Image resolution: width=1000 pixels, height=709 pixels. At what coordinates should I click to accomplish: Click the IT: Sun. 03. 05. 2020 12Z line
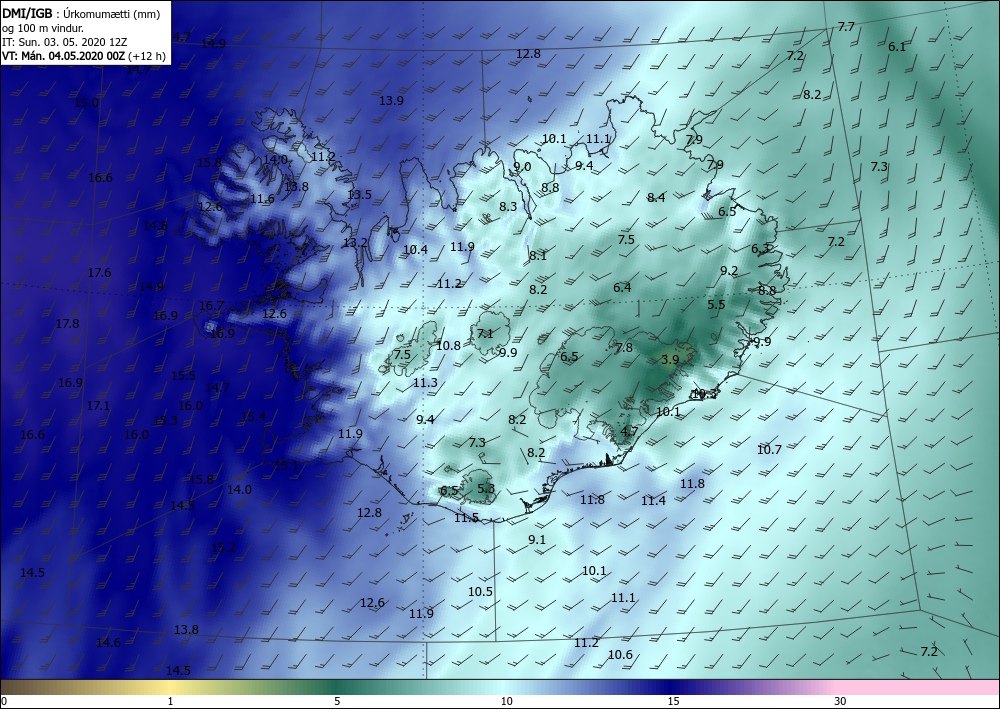64,42
